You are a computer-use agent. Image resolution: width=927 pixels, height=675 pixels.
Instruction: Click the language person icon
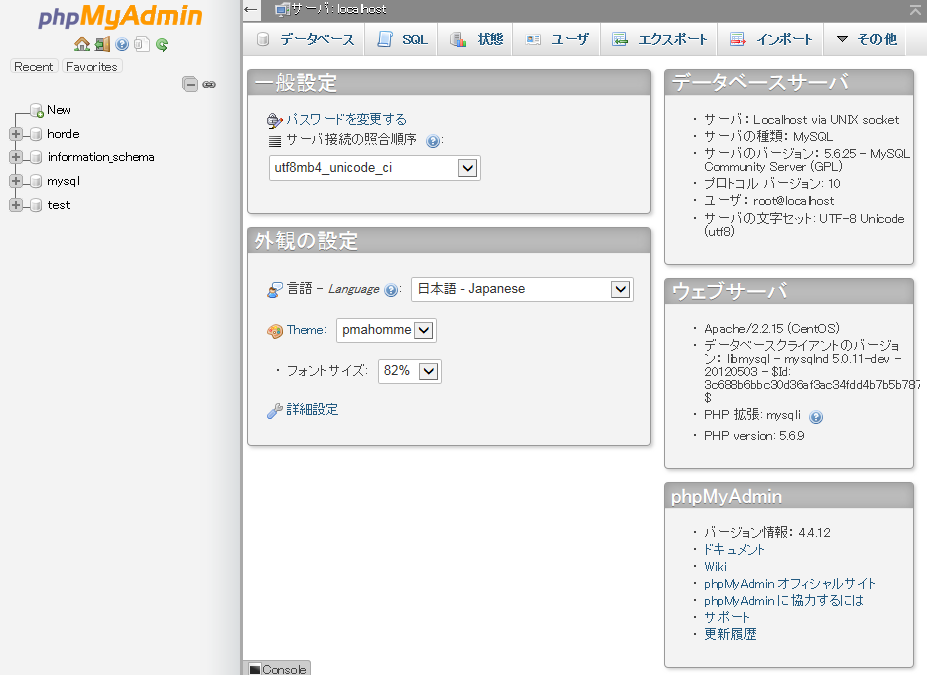[274, 290]
